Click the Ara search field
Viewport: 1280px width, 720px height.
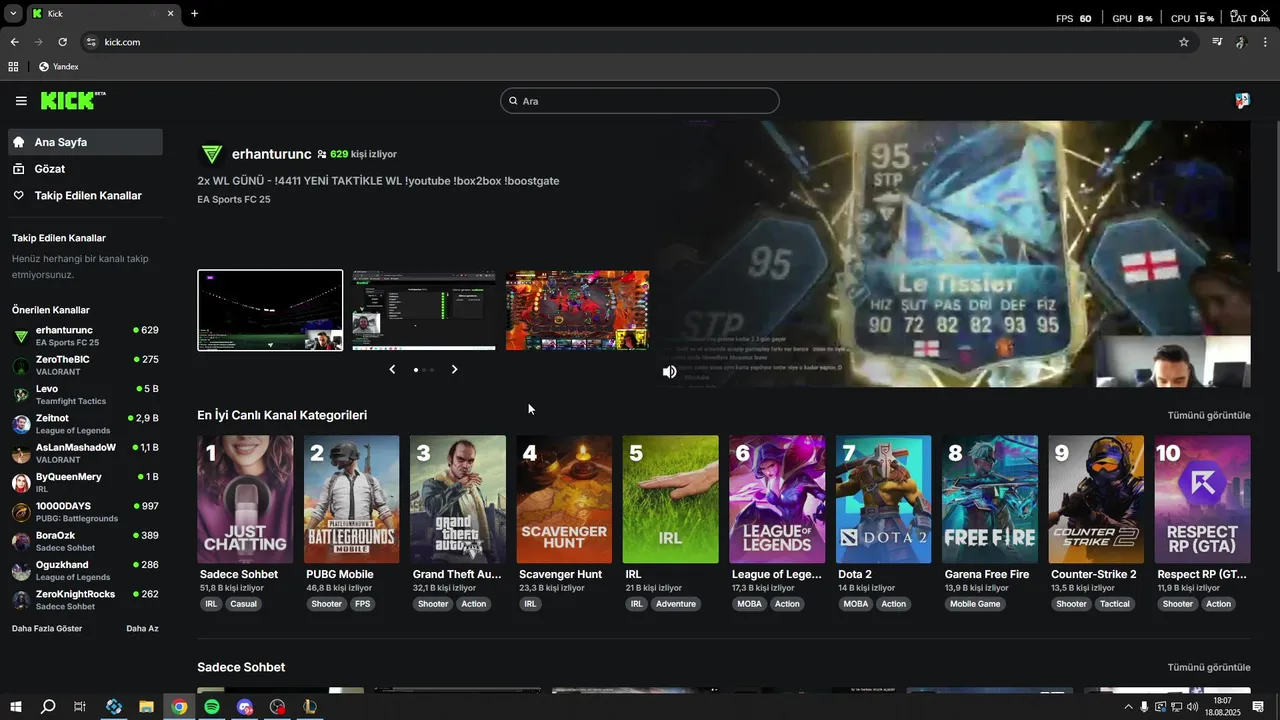click(640, 101)
